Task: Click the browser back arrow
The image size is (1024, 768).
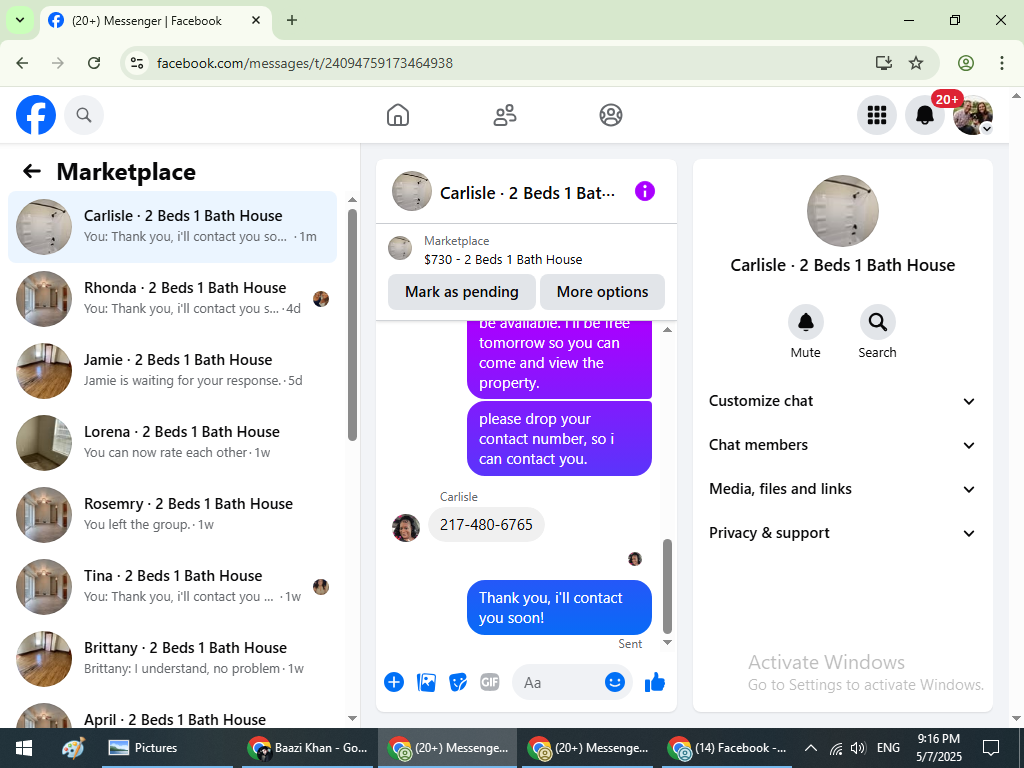Action: tap(22, 63)
